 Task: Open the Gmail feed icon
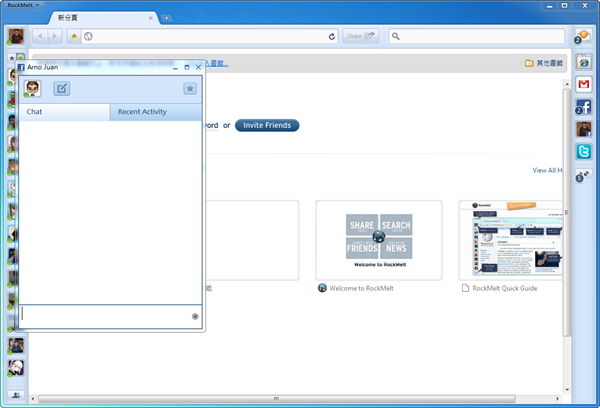point(584,84)
